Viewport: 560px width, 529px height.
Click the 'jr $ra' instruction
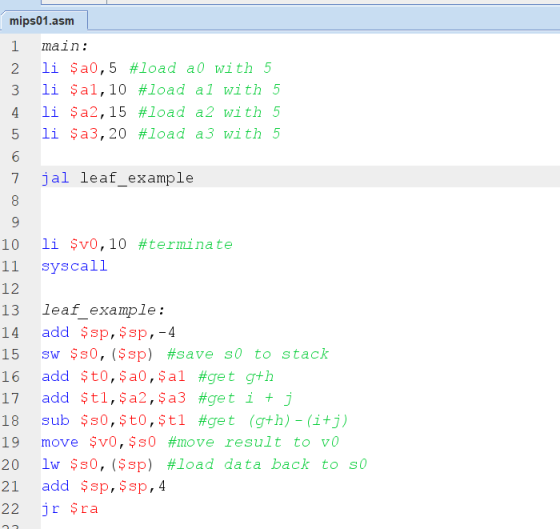click(70, 508)
